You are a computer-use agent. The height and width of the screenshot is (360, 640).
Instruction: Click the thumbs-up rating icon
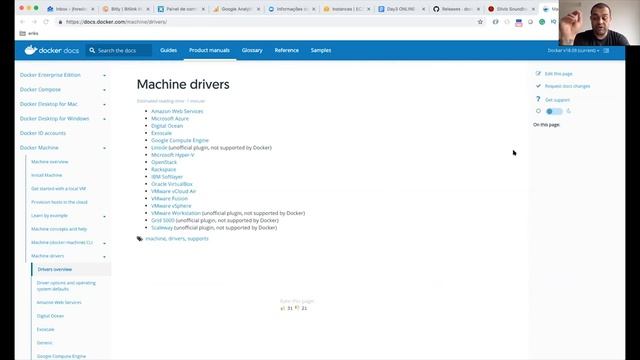[282, 308]
